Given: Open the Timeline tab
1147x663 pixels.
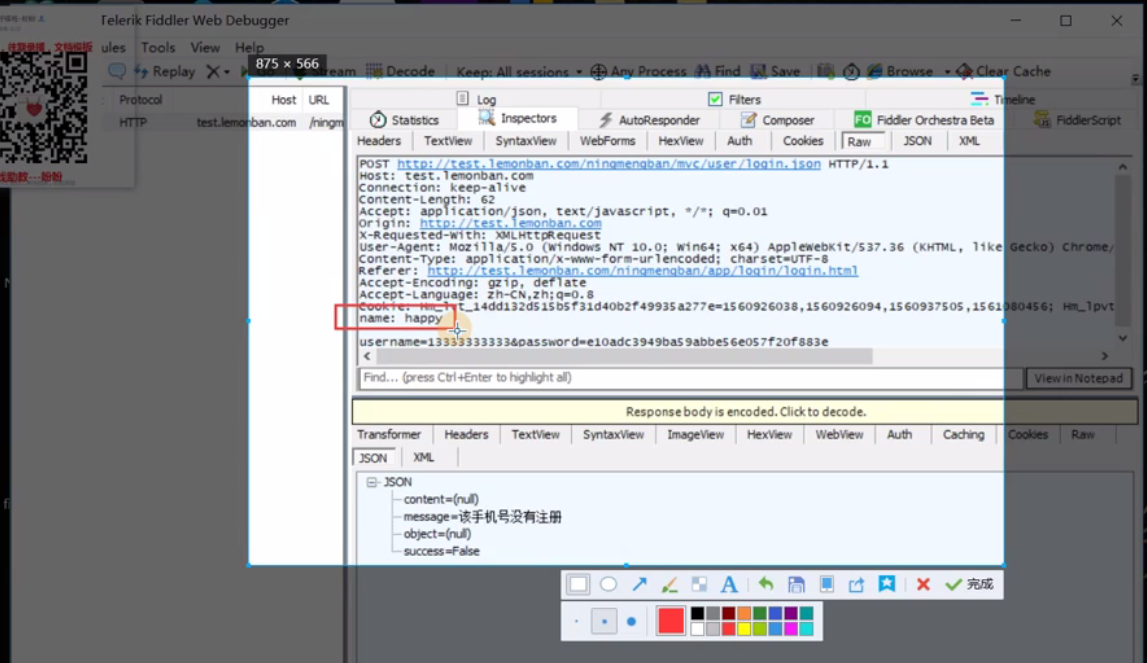Looking at the screenshot, I should pyautogui.click(x=1002, y=100).
